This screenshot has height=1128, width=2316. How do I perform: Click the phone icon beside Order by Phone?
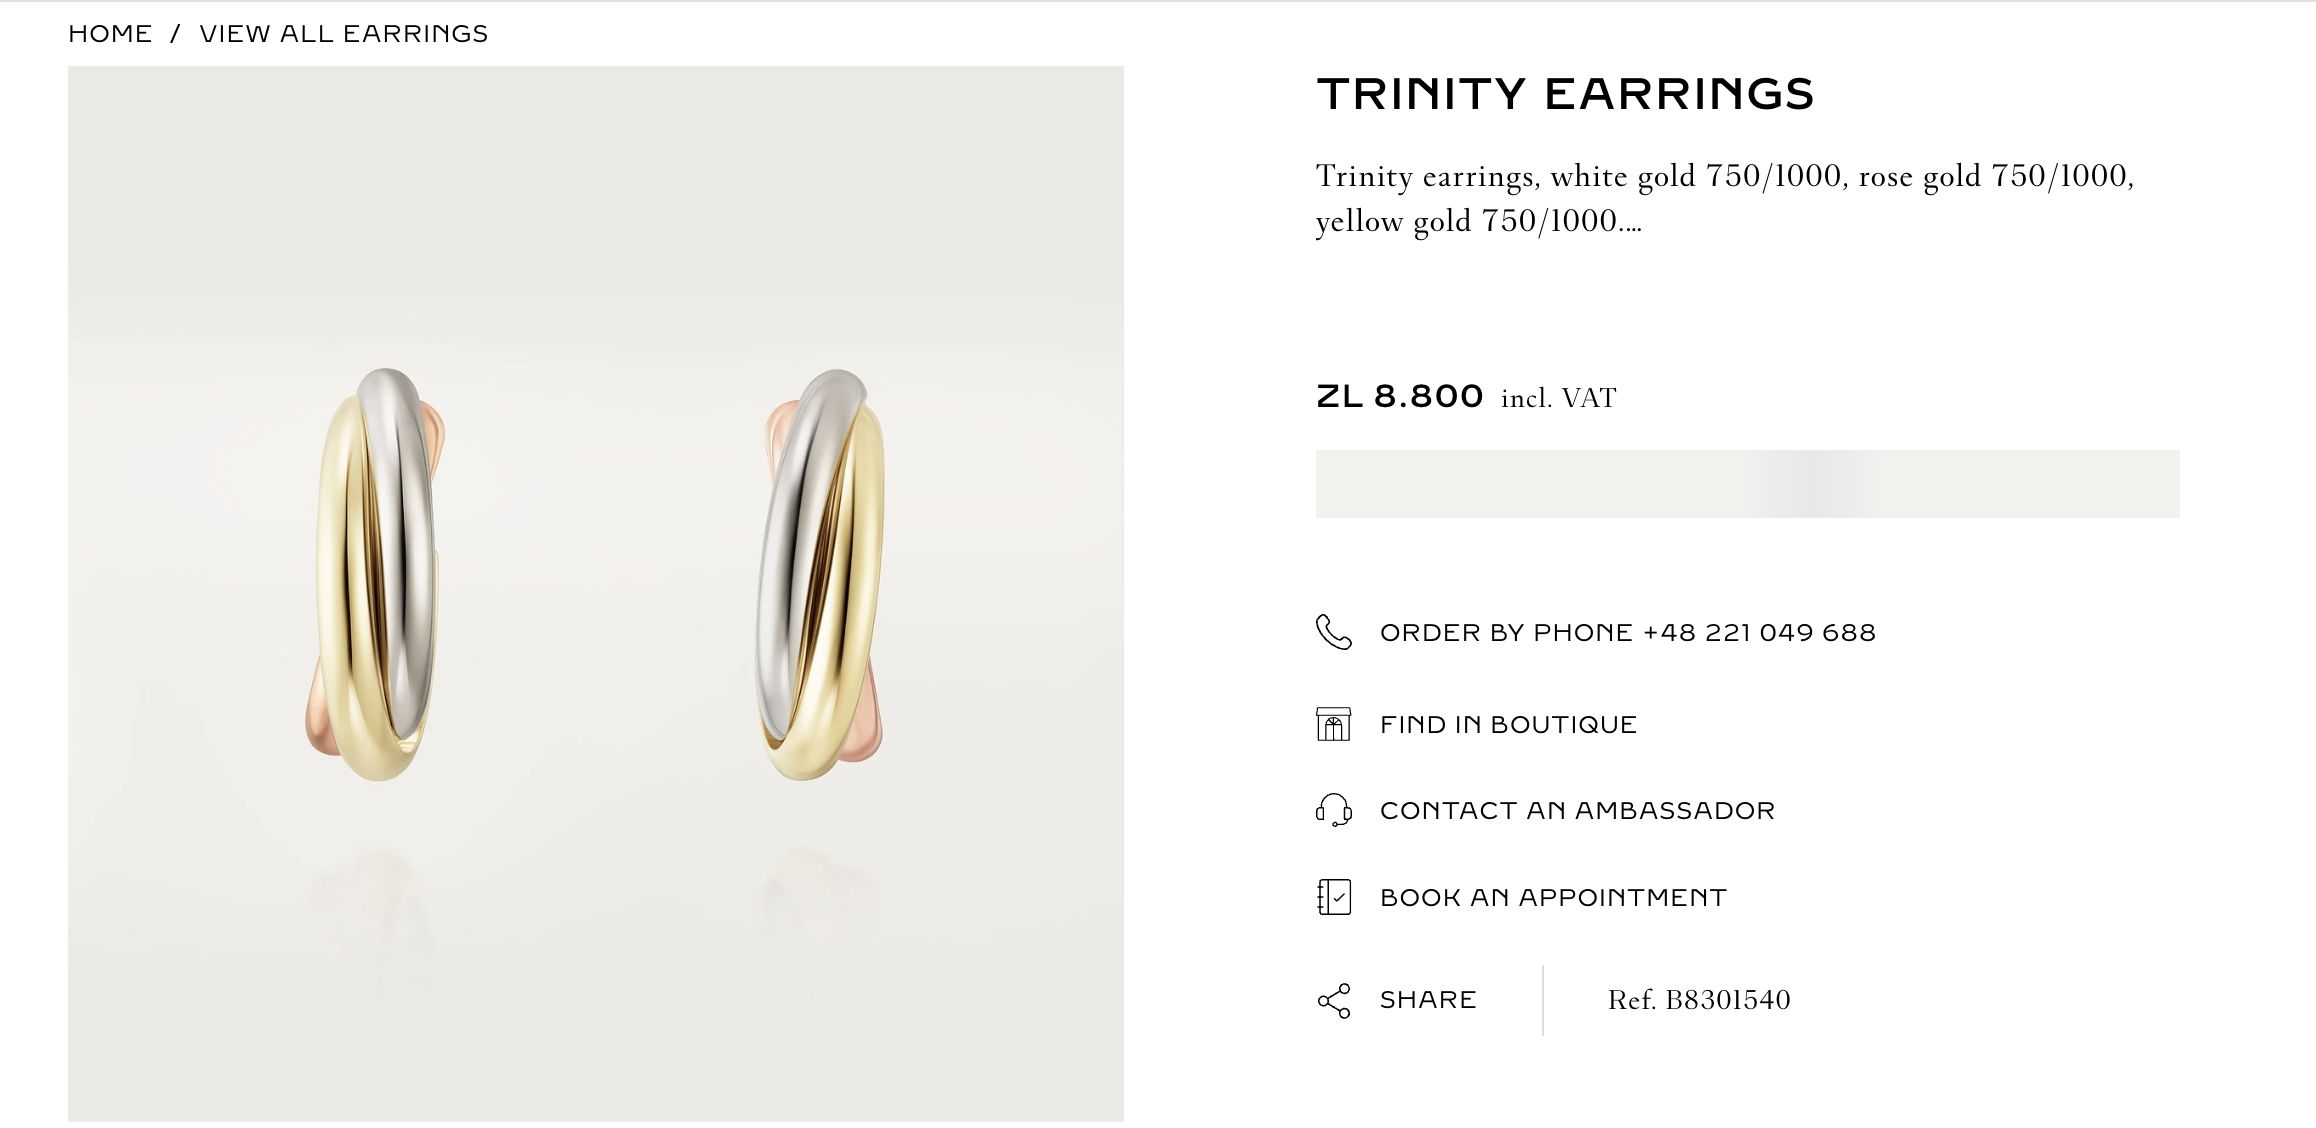1333,632
